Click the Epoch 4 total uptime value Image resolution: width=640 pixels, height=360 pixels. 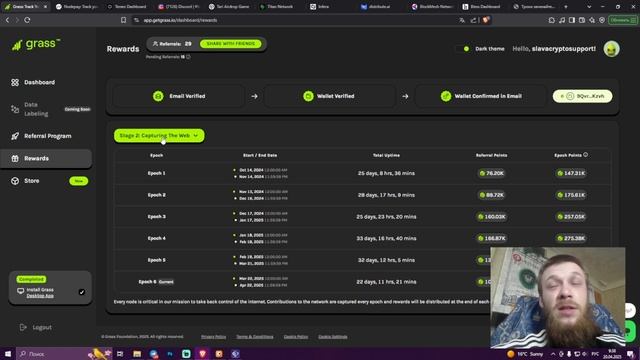(x=386, y=238)
